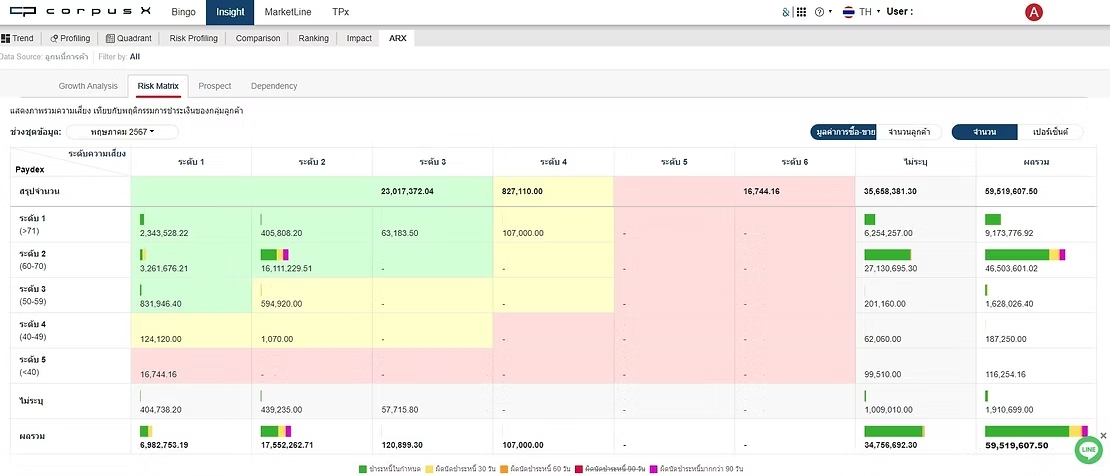1110x476 pixels.
Task: Click the CorpusX logo
Action: click(x=75, y=12)
